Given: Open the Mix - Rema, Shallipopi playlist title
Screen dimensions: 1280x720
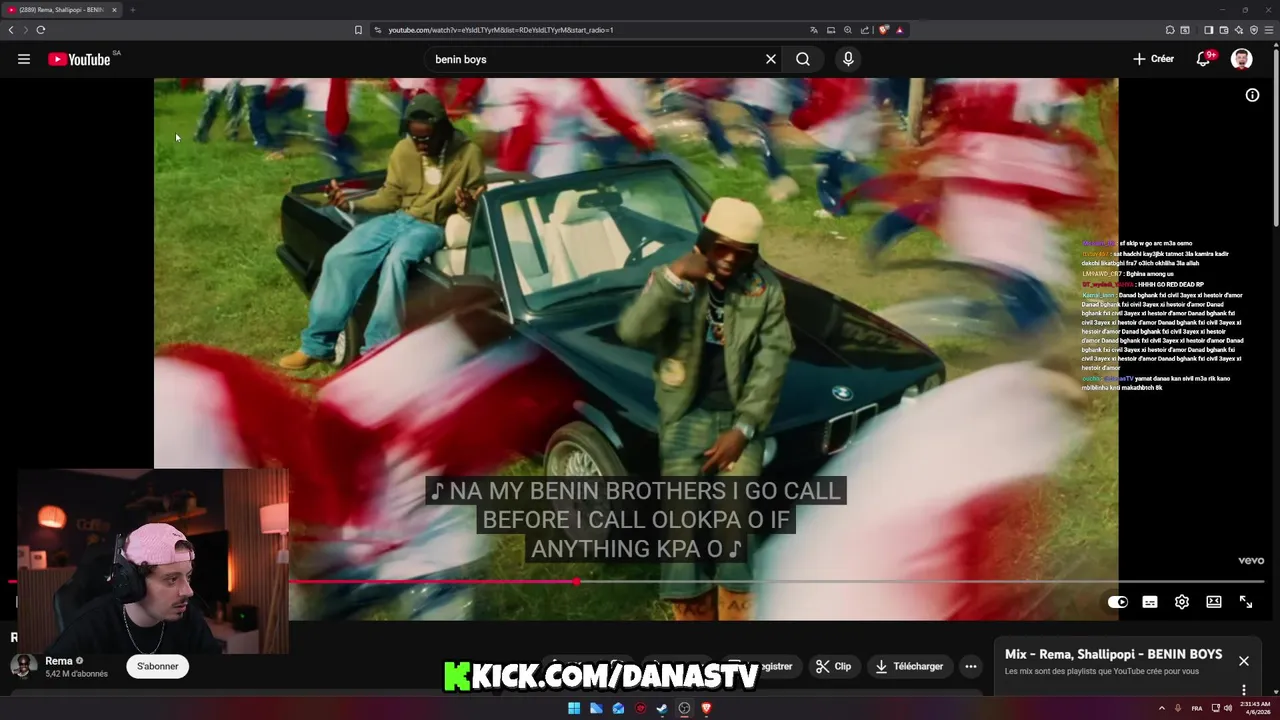Looking at the screenshot, I should pos(1113,654).
